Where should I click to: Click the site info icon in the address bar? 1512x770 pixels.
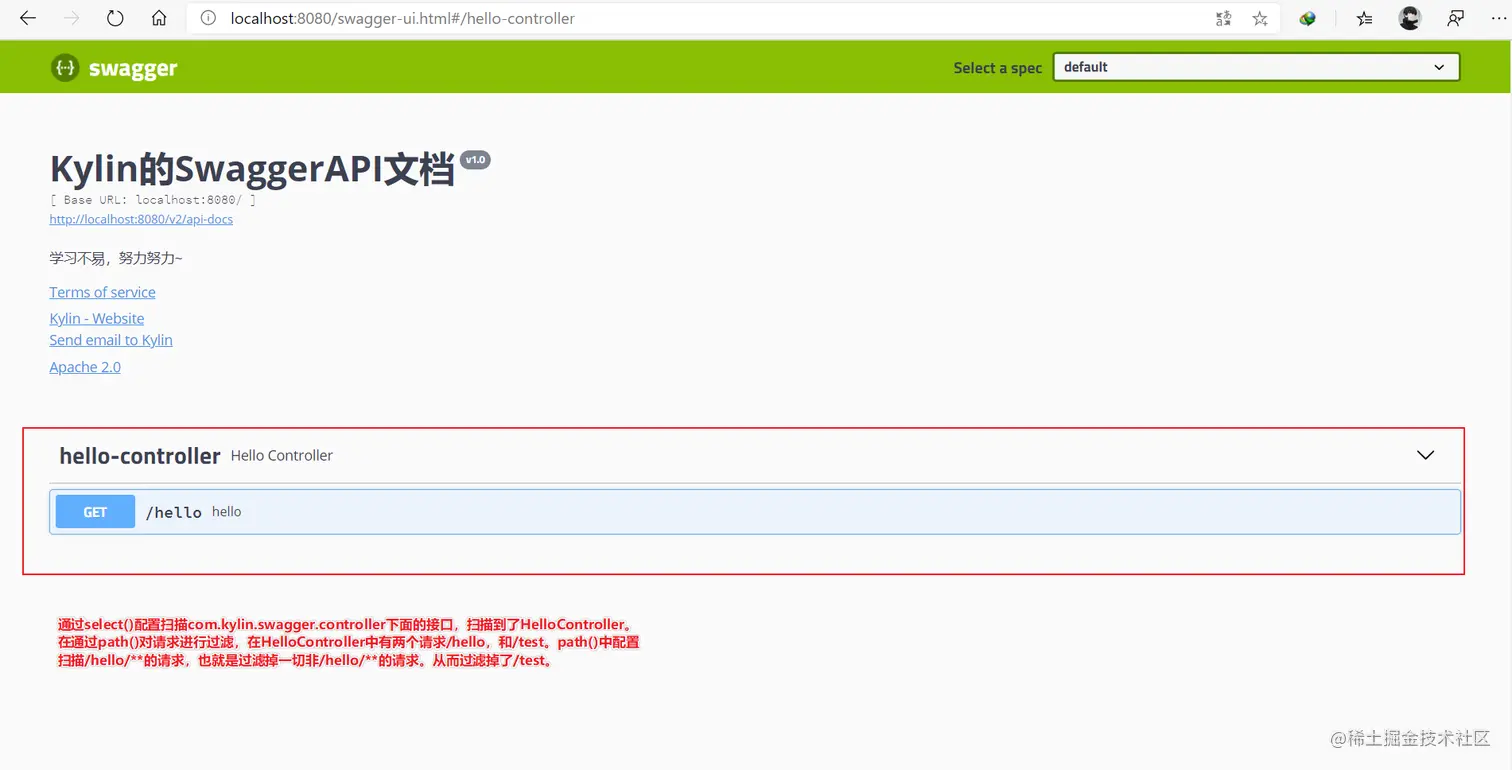[x=208, y=18]
